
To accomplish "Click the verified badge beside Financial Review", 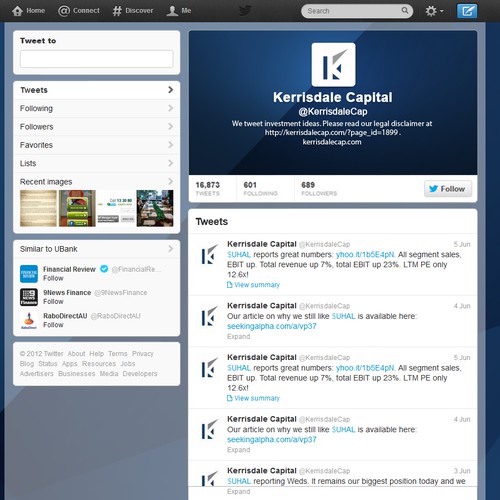I will coord(104,269).
